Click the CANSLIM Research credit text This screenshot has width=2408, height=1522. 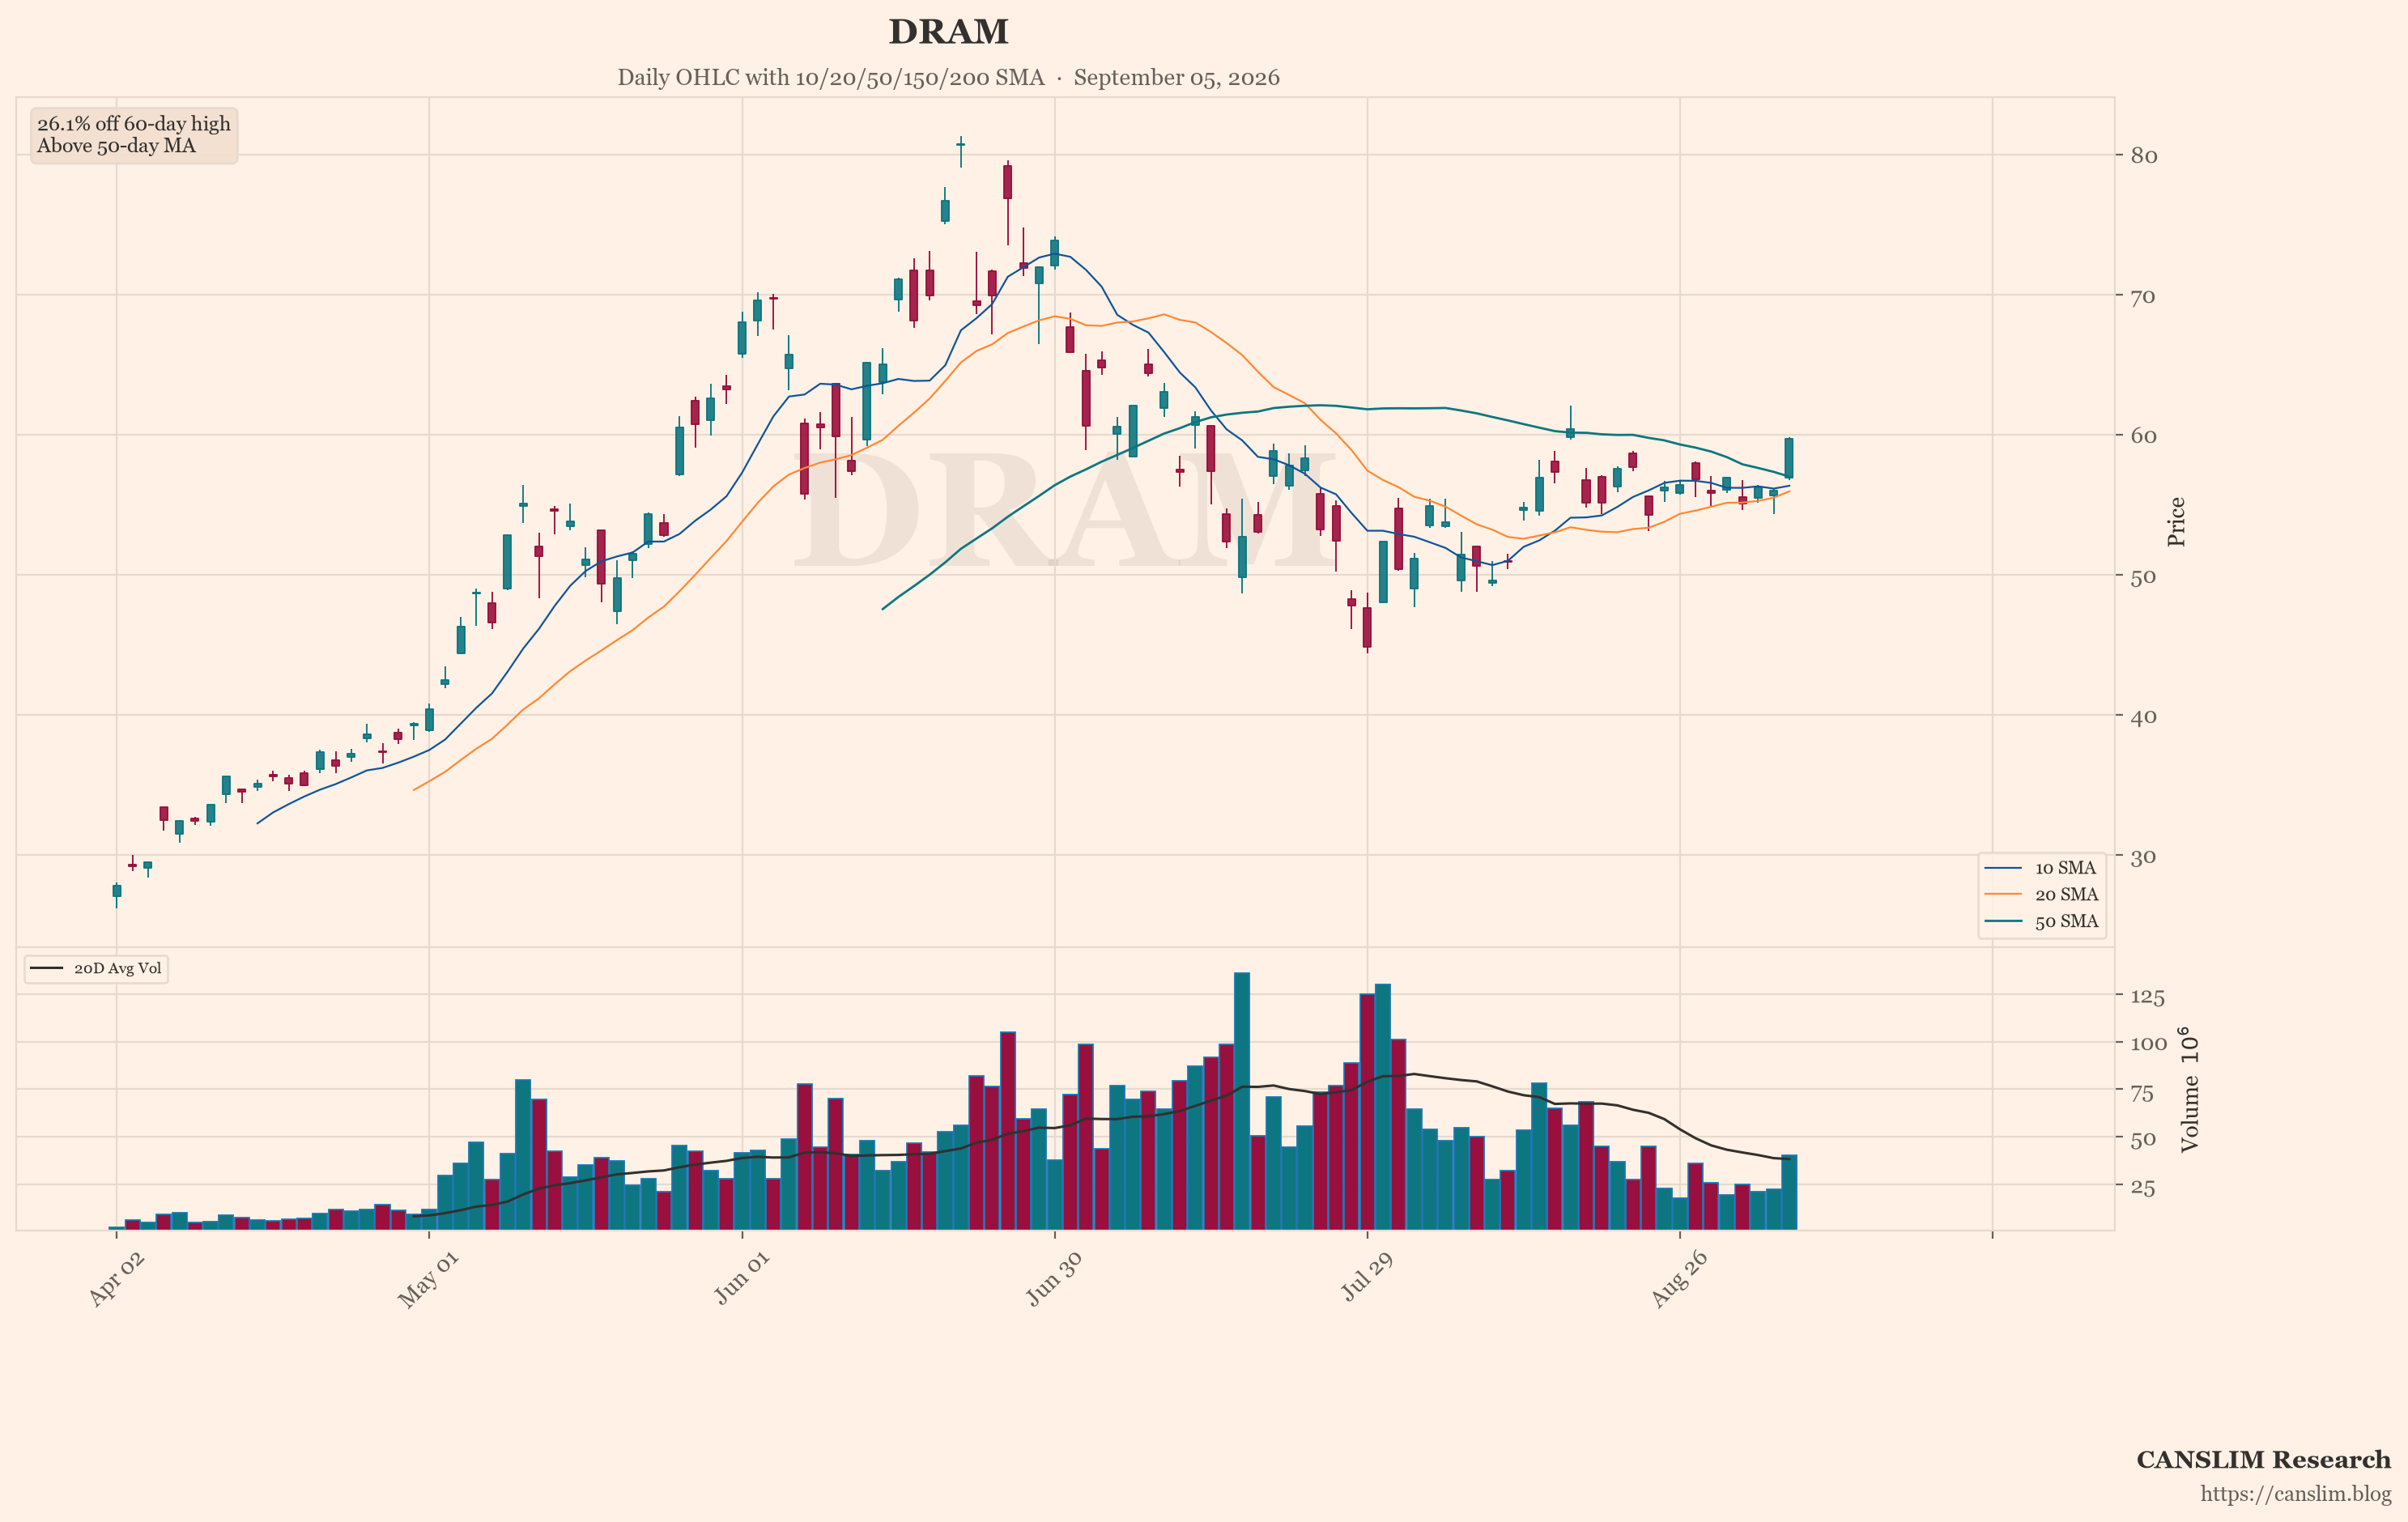(x=2263, y=1460)
